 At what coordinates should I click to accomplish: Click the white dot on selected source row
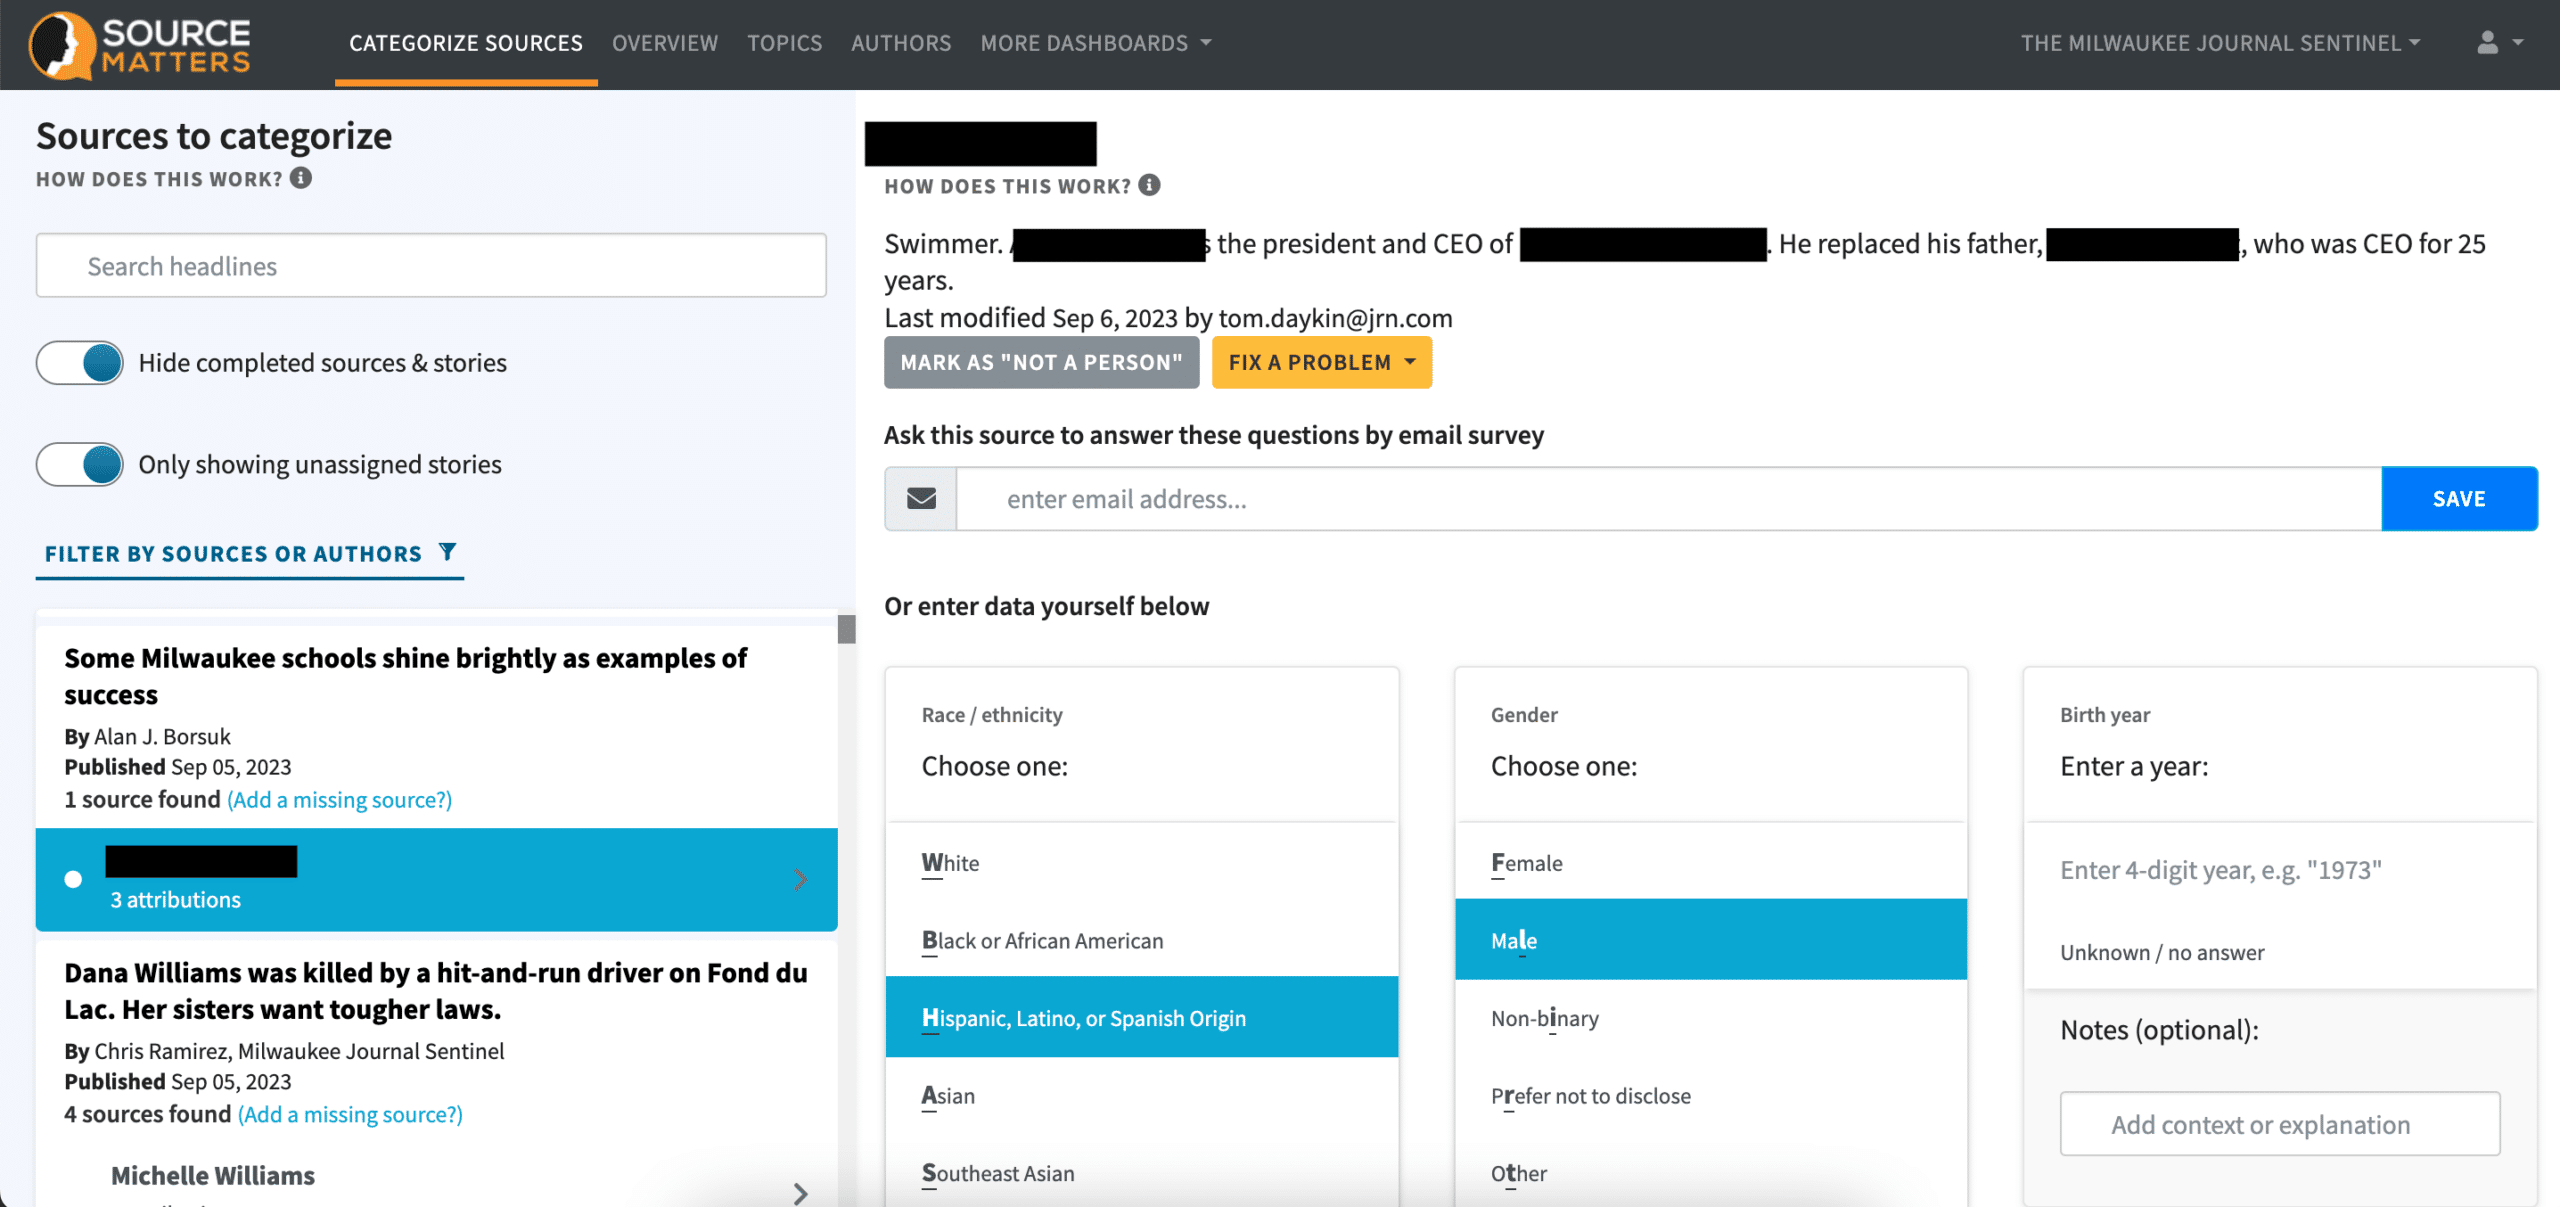click(73, 879)
